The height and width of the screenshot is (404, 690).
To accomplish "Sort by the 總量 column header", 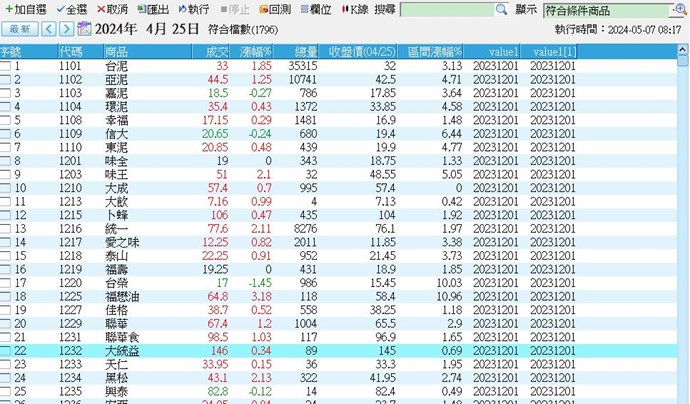I will click(306, 50).
